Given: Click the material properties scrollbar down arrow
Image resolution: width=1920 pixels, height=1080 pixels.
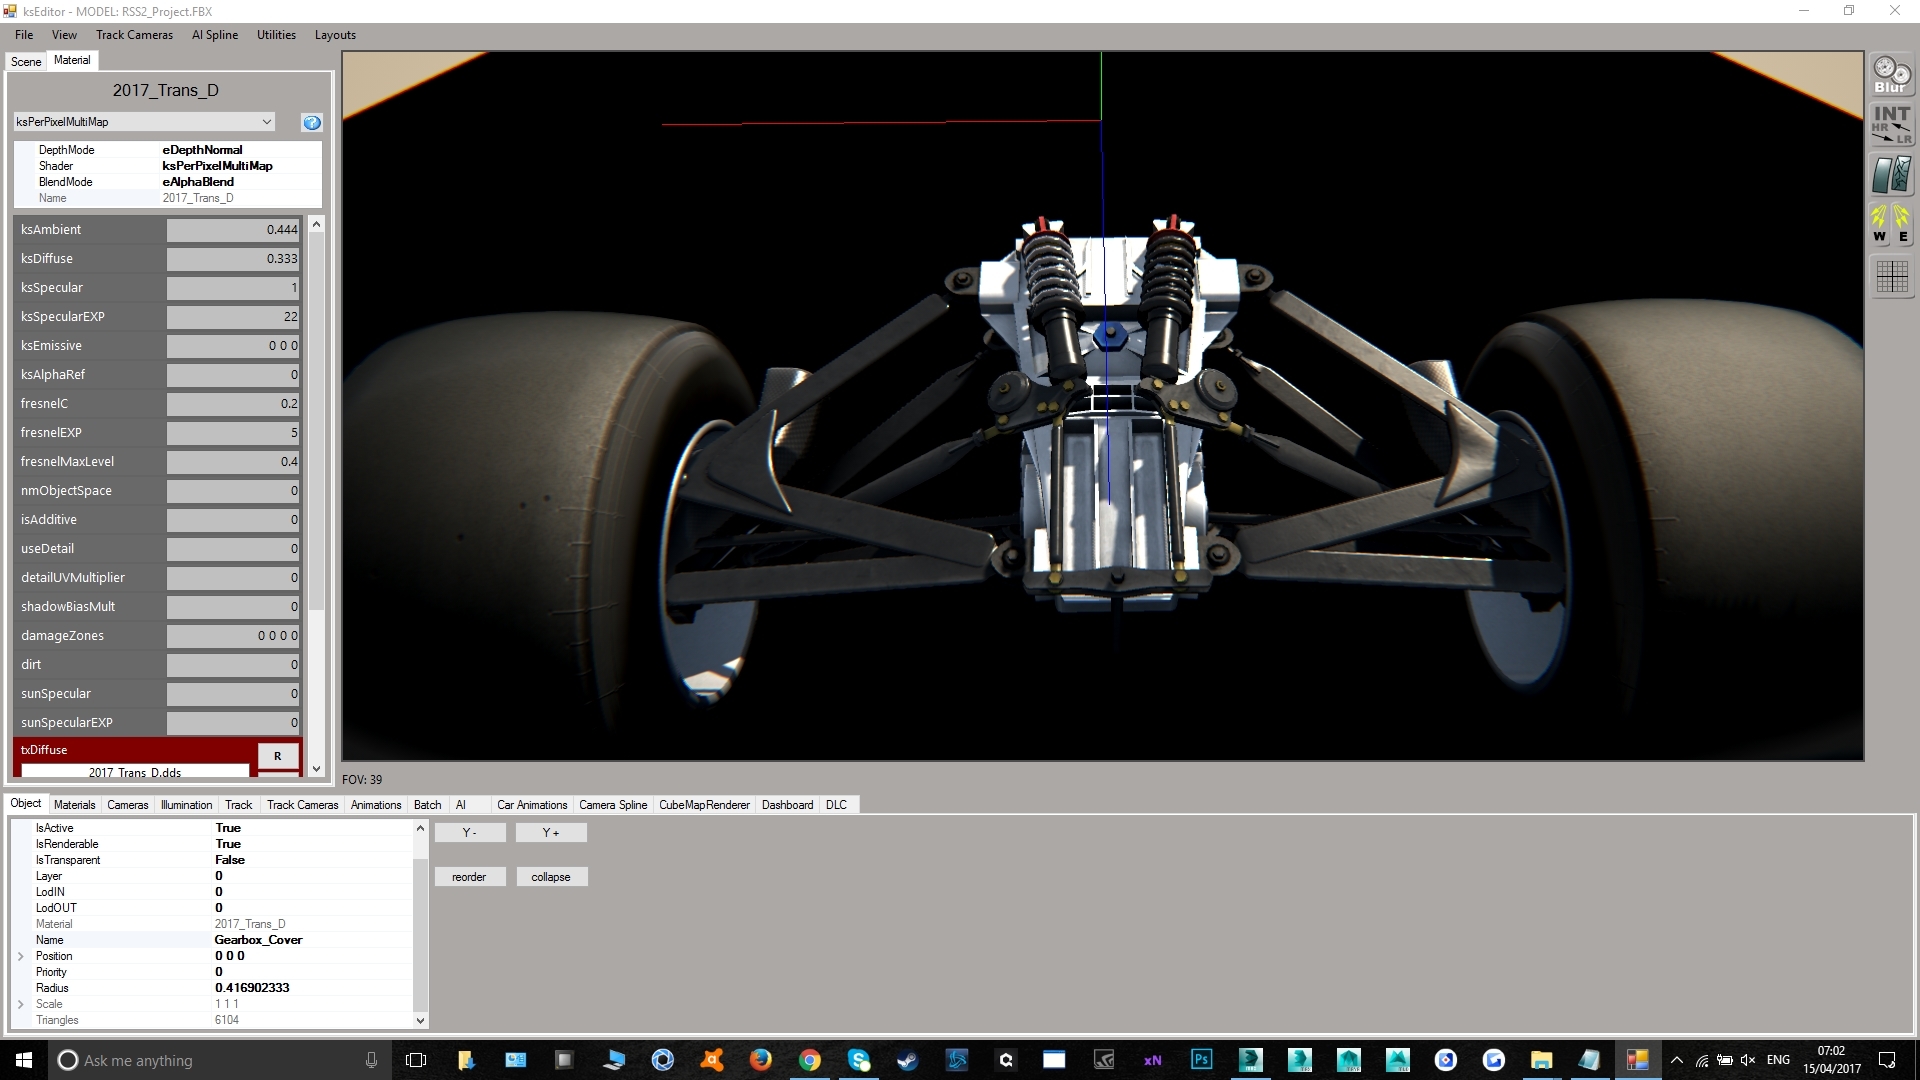Looking at the screenshot, I should click(317, 769).
